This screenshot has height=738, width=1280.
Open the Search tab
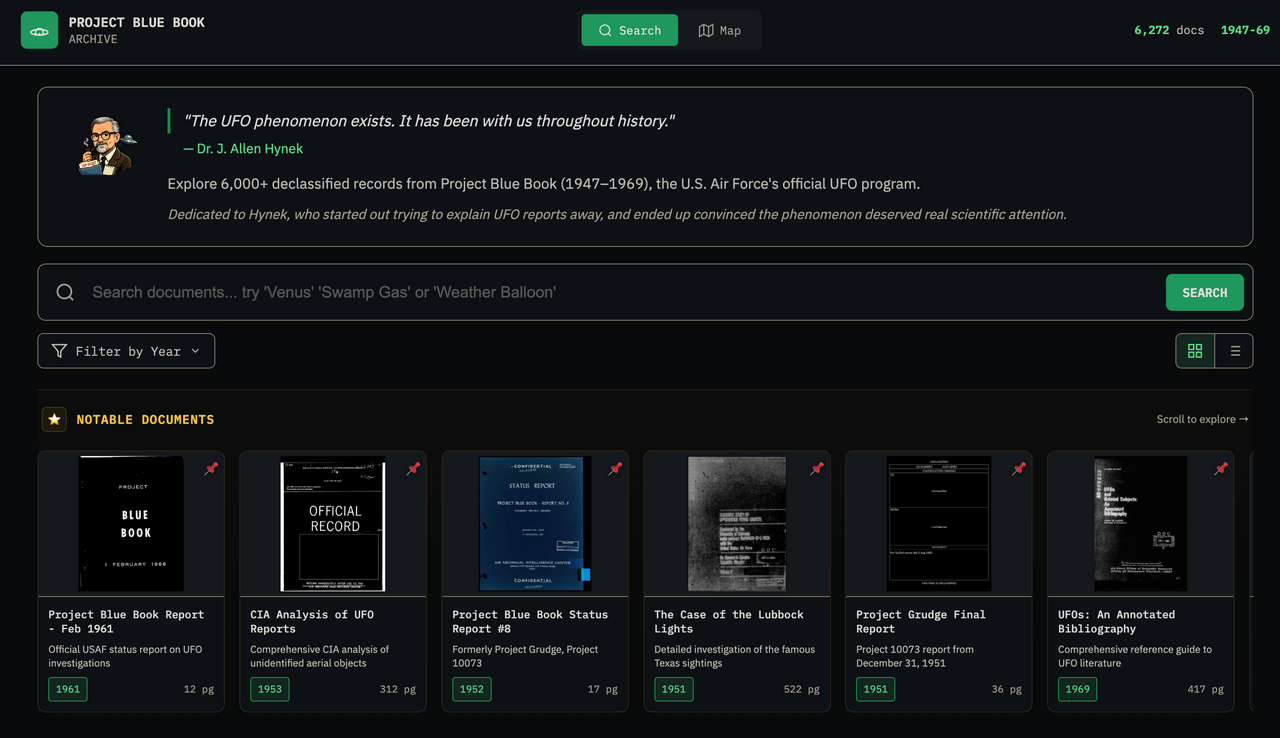[x=629, y=31]
